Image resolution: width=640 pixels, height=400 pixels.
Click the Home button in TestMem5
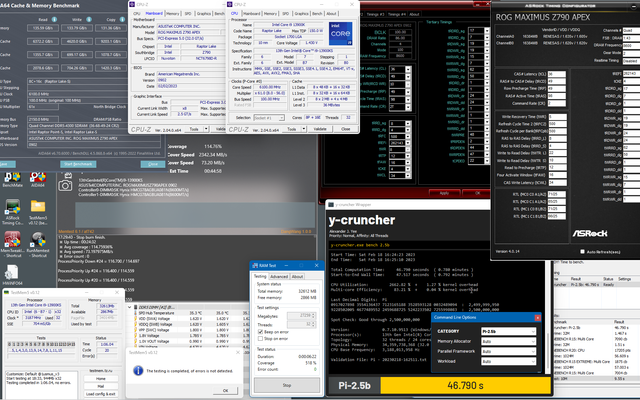tap(101, 378)
